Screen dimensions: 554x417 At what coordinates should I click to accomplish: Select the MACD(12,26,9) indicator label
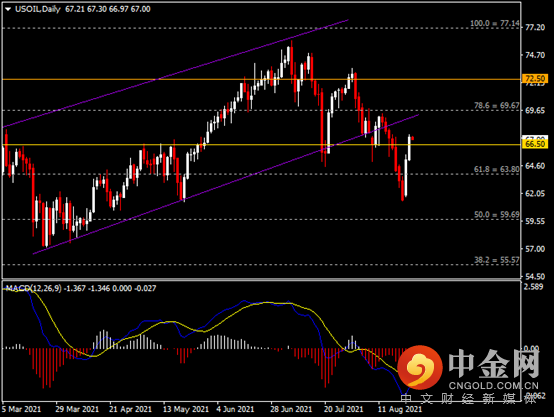[x=33, y=288]
